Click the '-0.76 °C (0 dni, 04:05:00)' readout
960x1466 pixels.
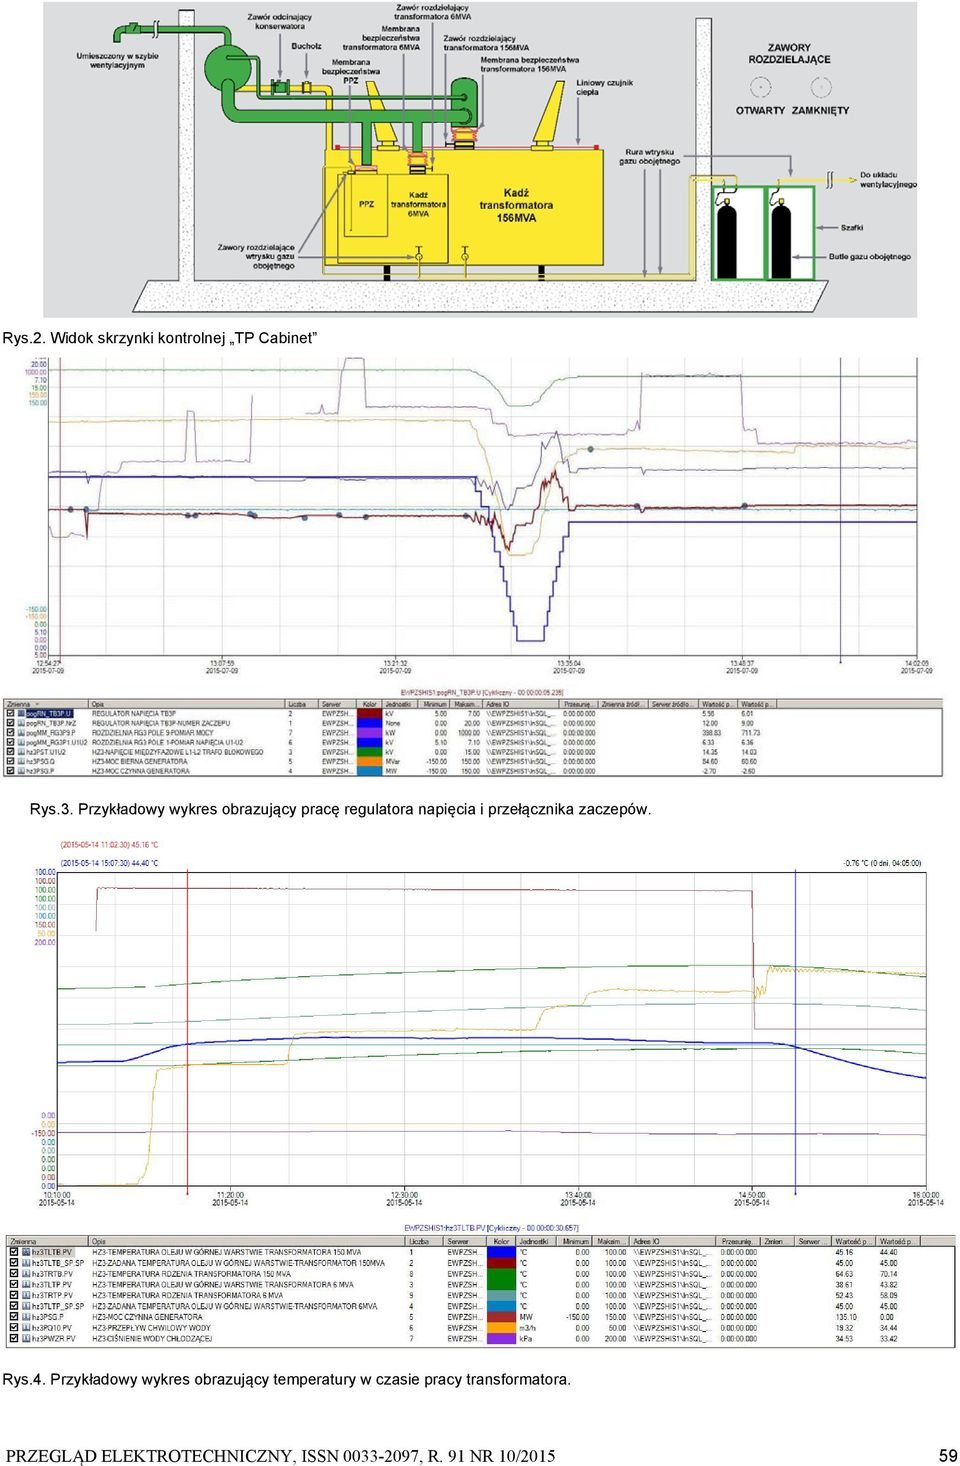pos(882,862)
